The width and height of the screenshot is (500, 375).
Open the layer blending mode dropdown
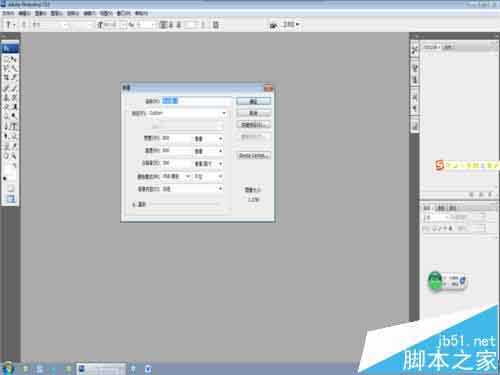pos(437,217)
